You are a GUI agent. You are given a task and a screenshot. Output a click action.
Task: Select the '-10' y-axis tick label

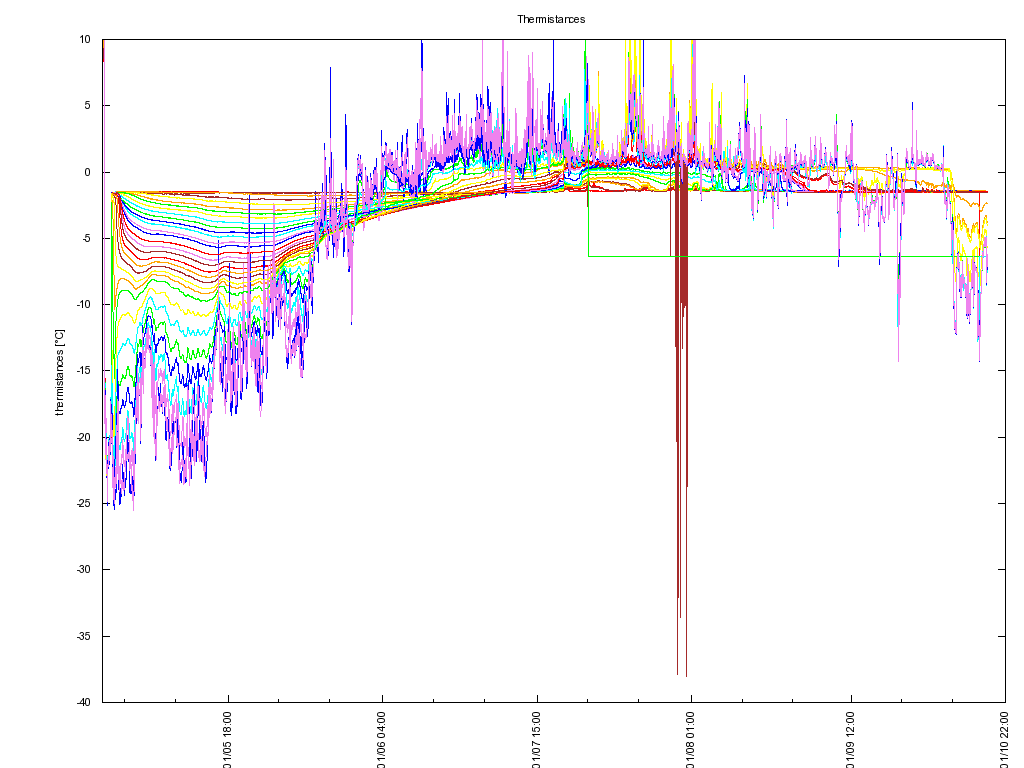click(84, 305)
